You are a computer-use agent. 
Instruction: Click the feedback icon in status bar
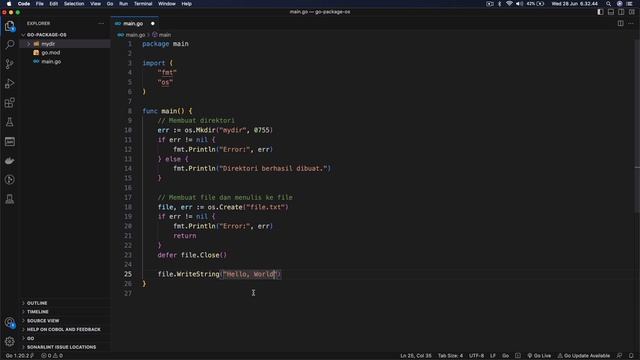[x=620, y=356]
